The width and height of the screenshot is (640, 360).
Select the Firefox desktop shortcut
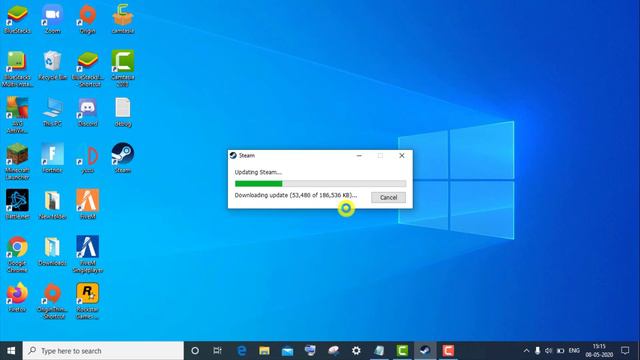17,298
